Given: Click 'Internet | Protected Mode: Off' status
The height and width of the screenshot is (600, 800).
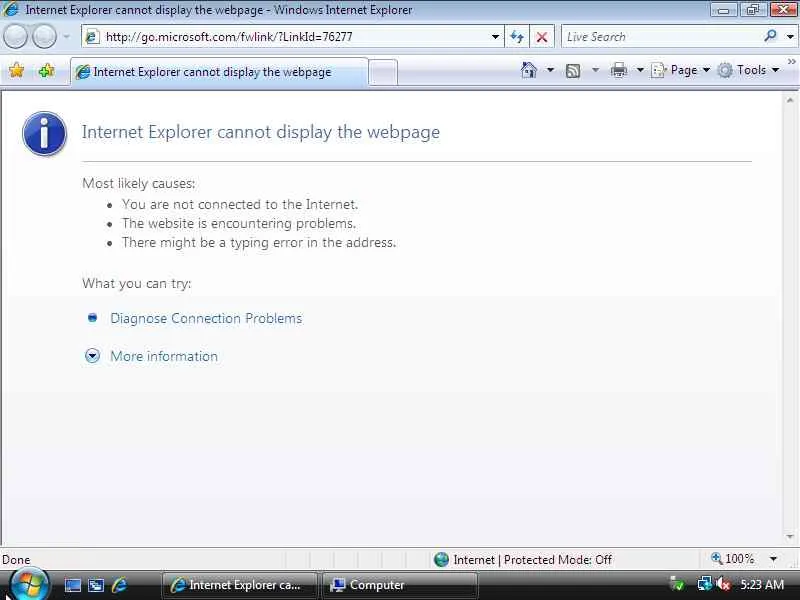Looking at the screenshot, I should [533, 560].
